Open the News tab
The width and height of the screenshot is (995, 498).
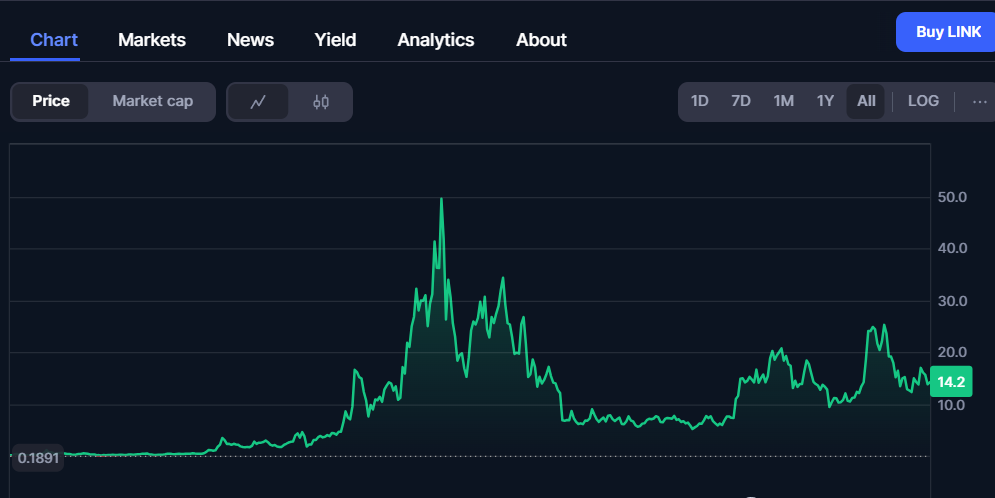coord(251,40)
